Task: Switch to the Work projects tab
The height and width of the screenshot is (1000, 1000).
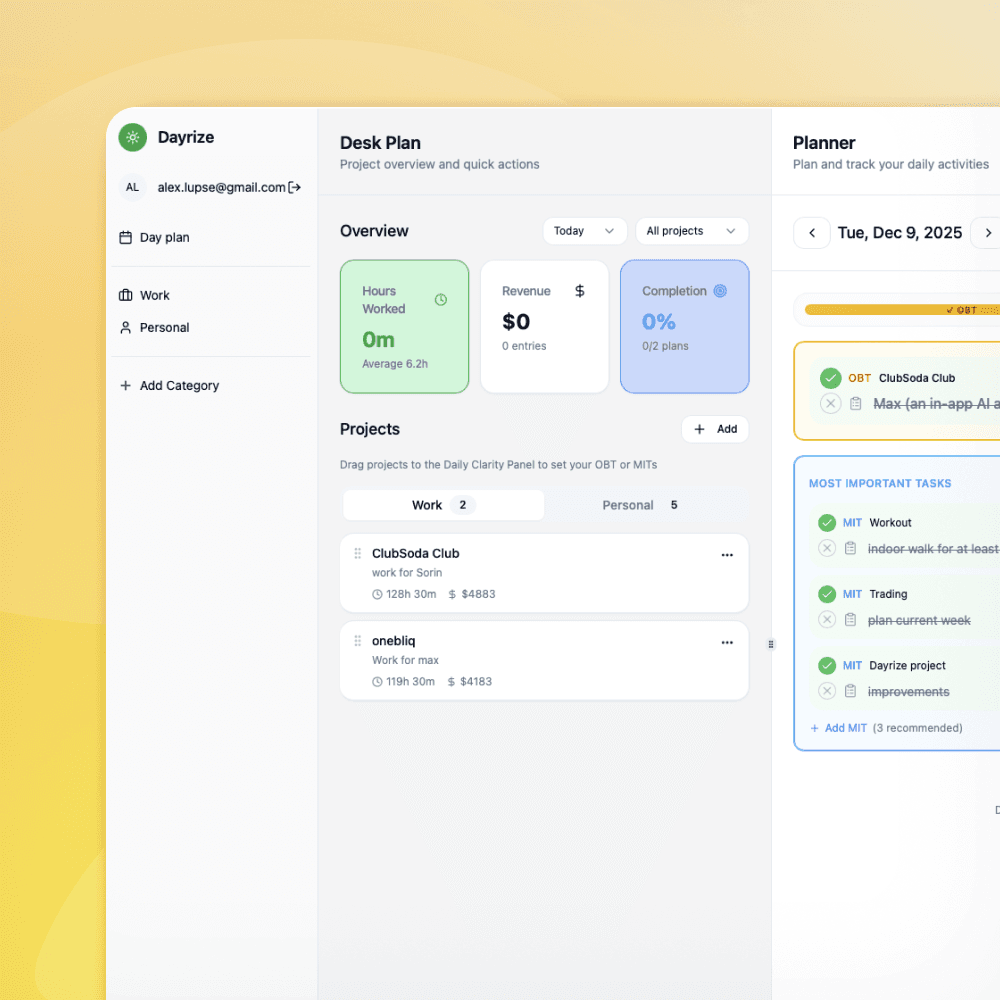Action: (444, 505)
